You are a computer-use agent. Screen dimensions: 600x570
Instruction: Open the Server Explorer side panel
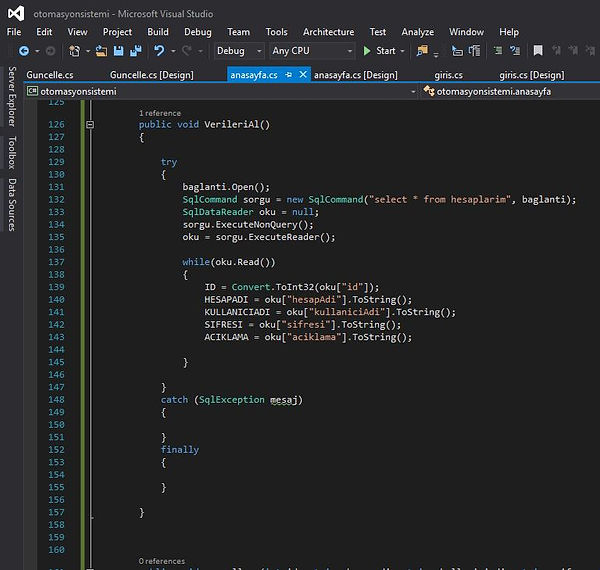(12, 96)
